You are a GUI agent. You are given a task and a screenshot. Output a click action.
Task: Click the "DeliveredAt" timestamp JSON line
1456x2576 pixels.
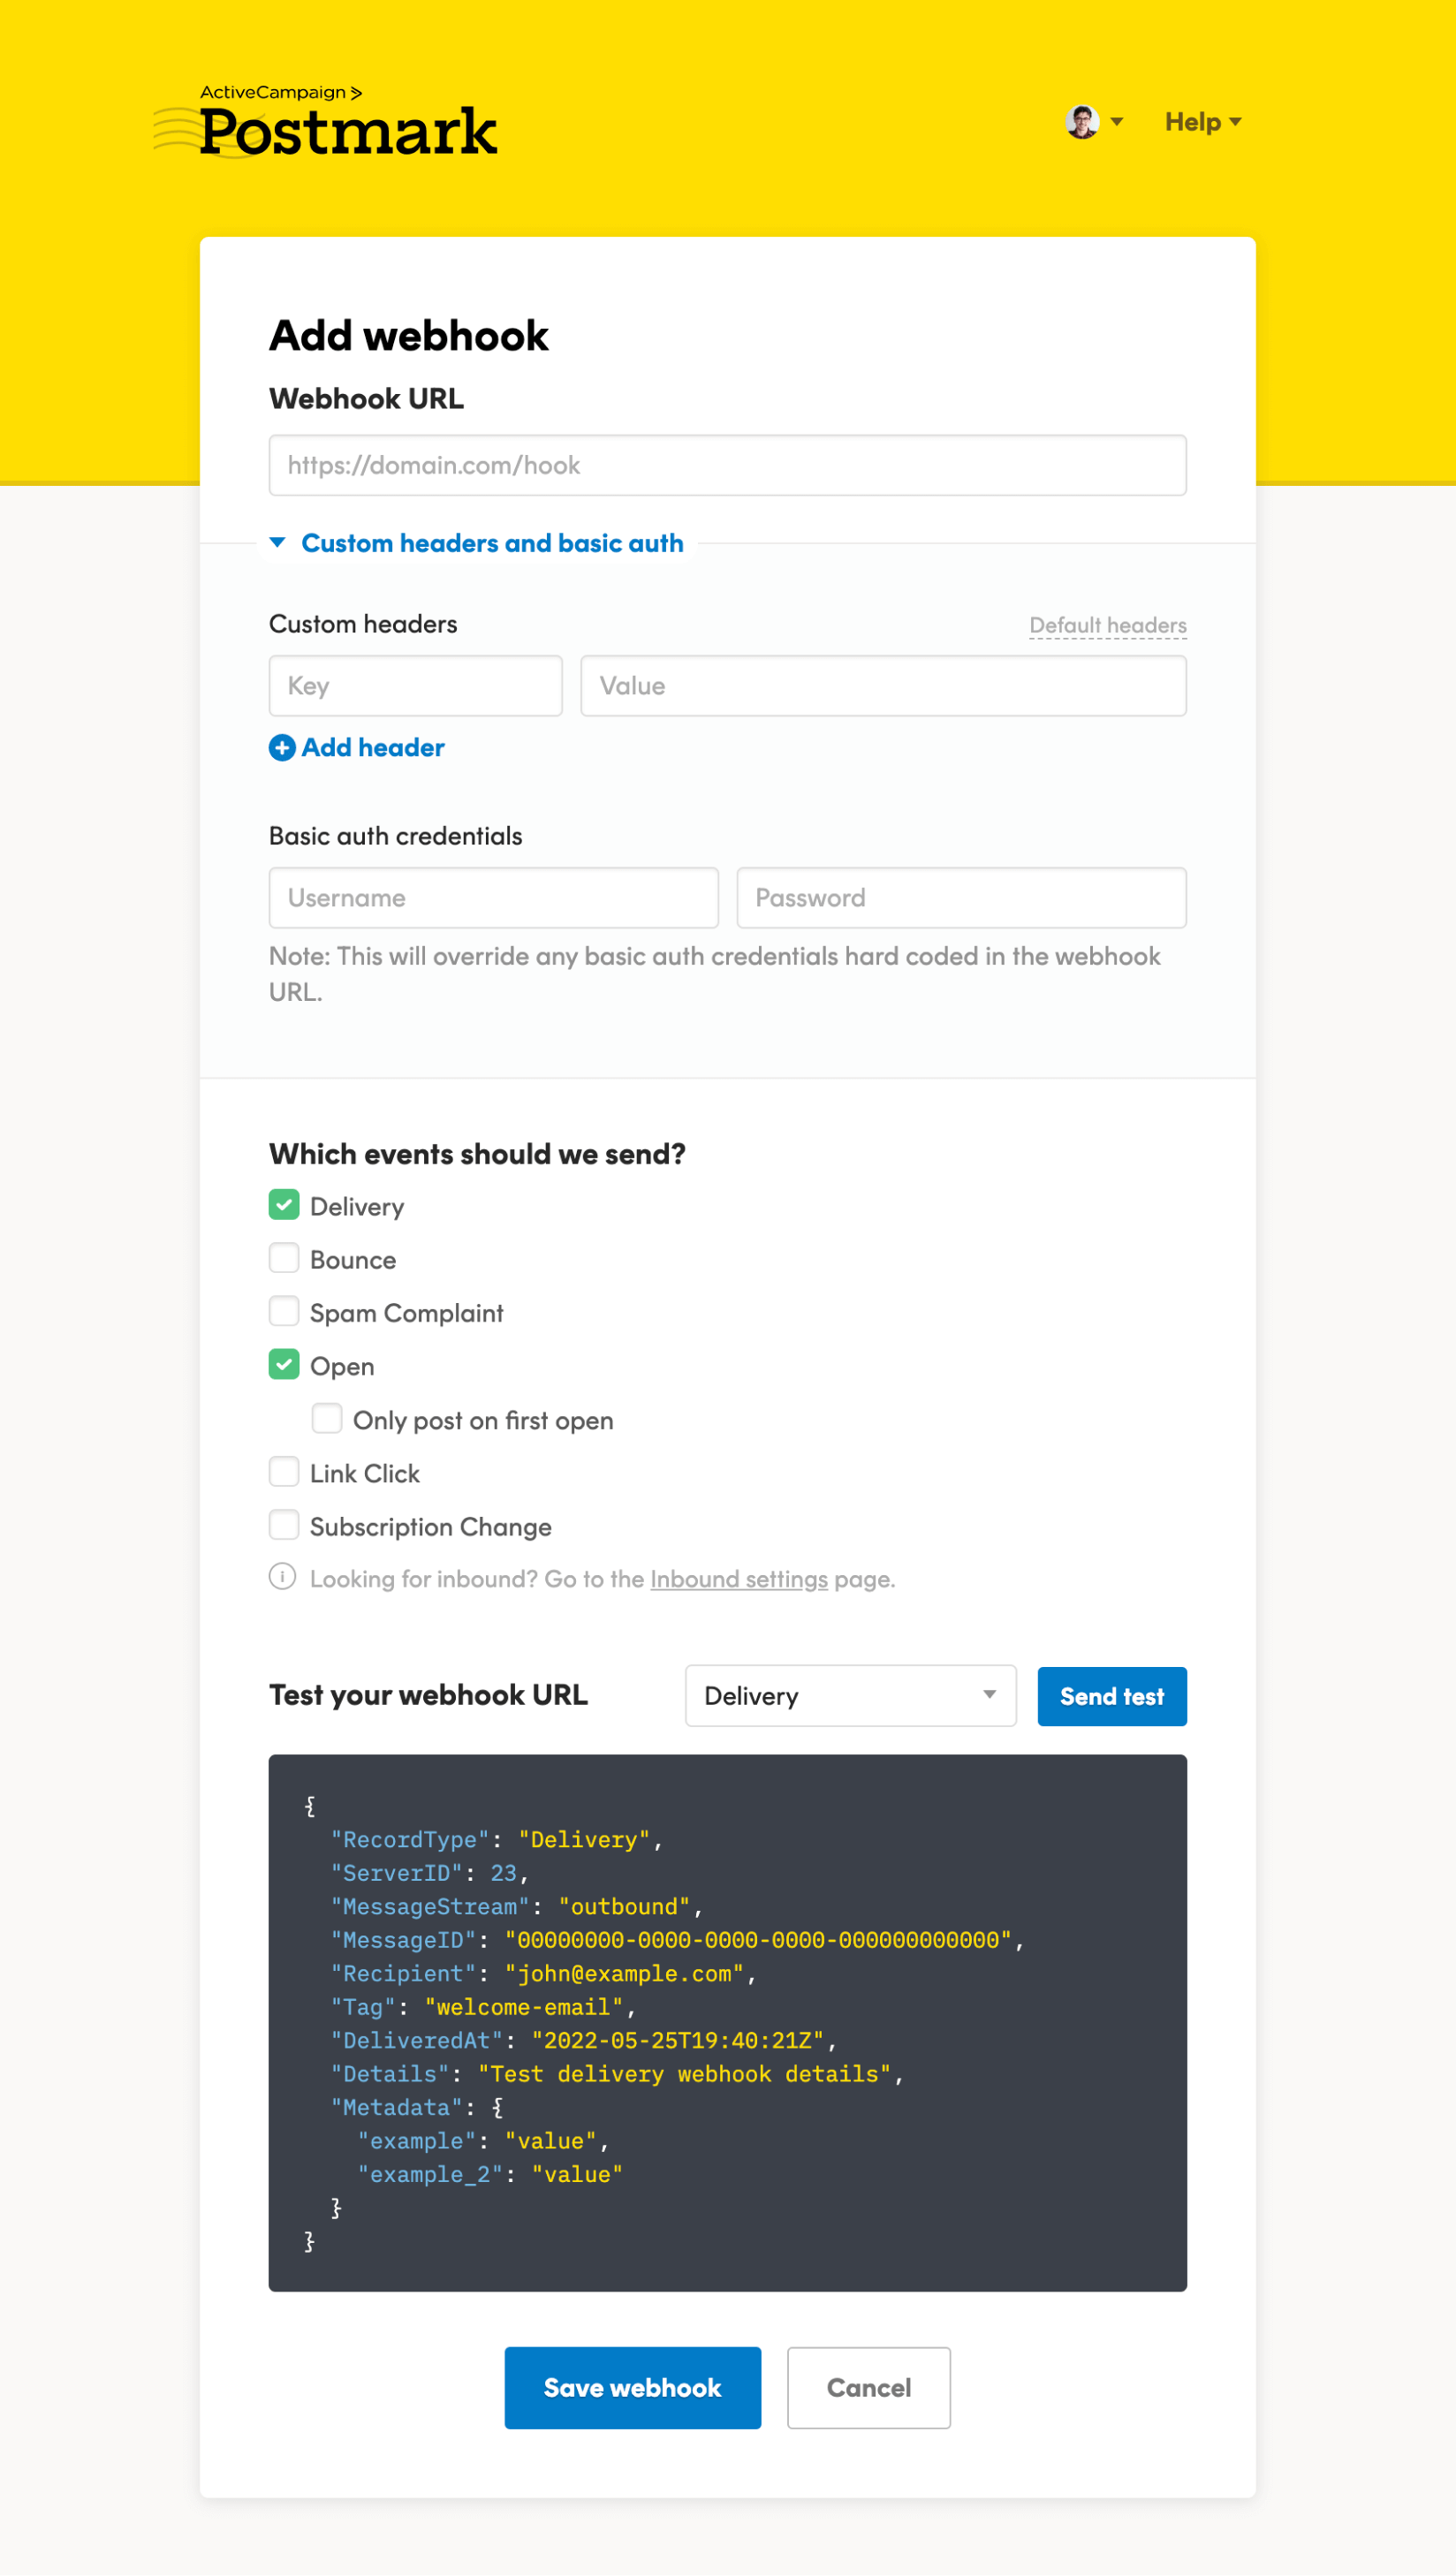(584, 2041)
